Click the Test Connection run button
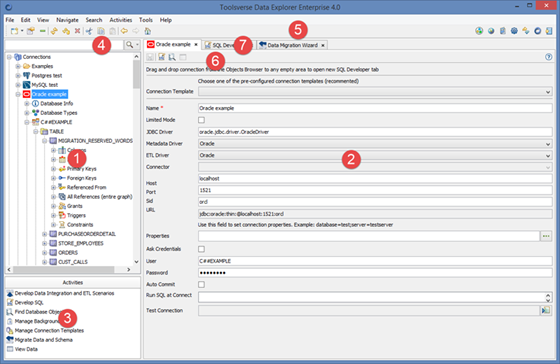The image size is (560, 364). [x=546, y=310]
